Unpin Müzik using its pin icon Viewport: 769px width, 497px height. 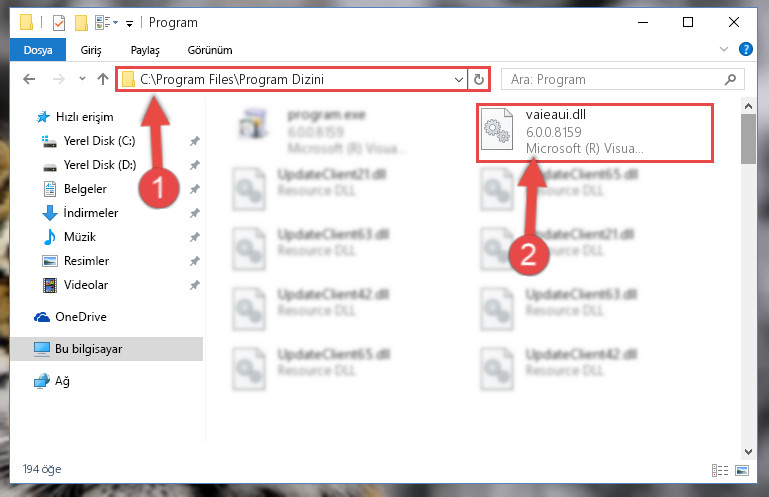click(x=195, y=237)
